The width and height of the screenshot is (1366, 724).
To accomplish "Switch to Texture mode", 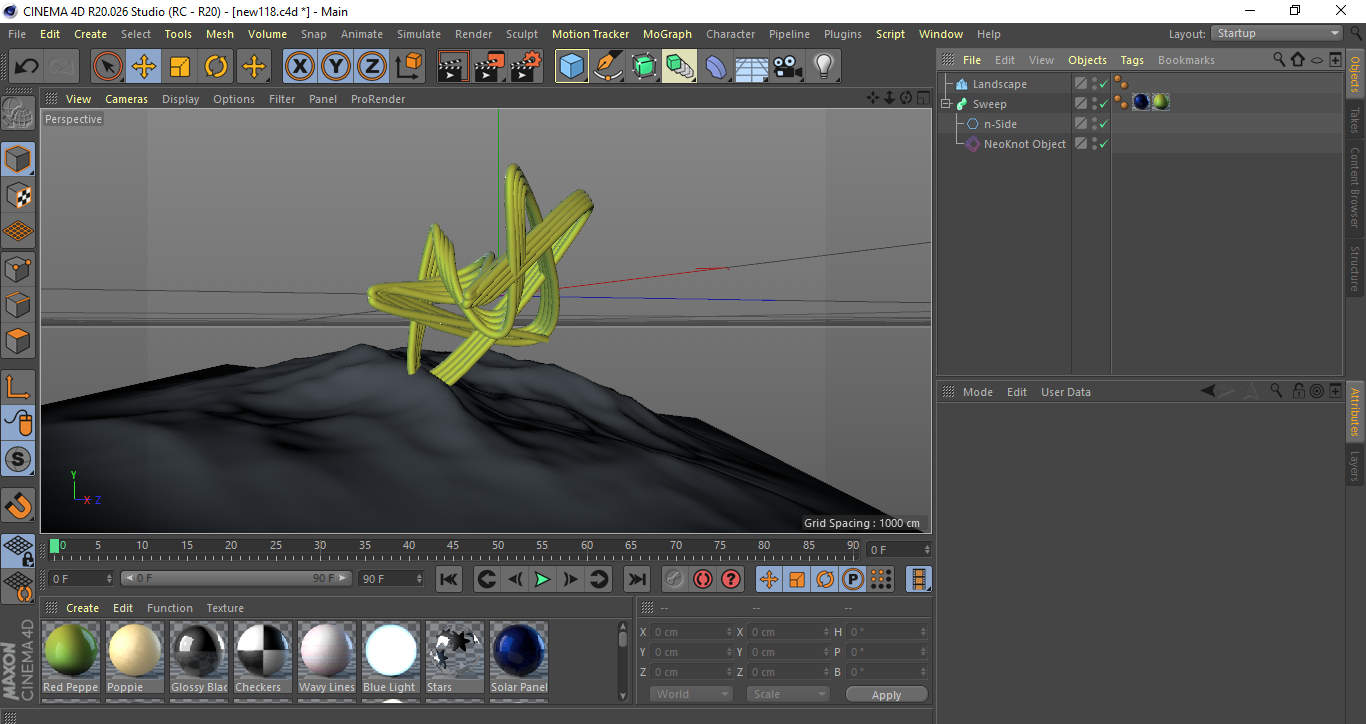I will [18, 195].
